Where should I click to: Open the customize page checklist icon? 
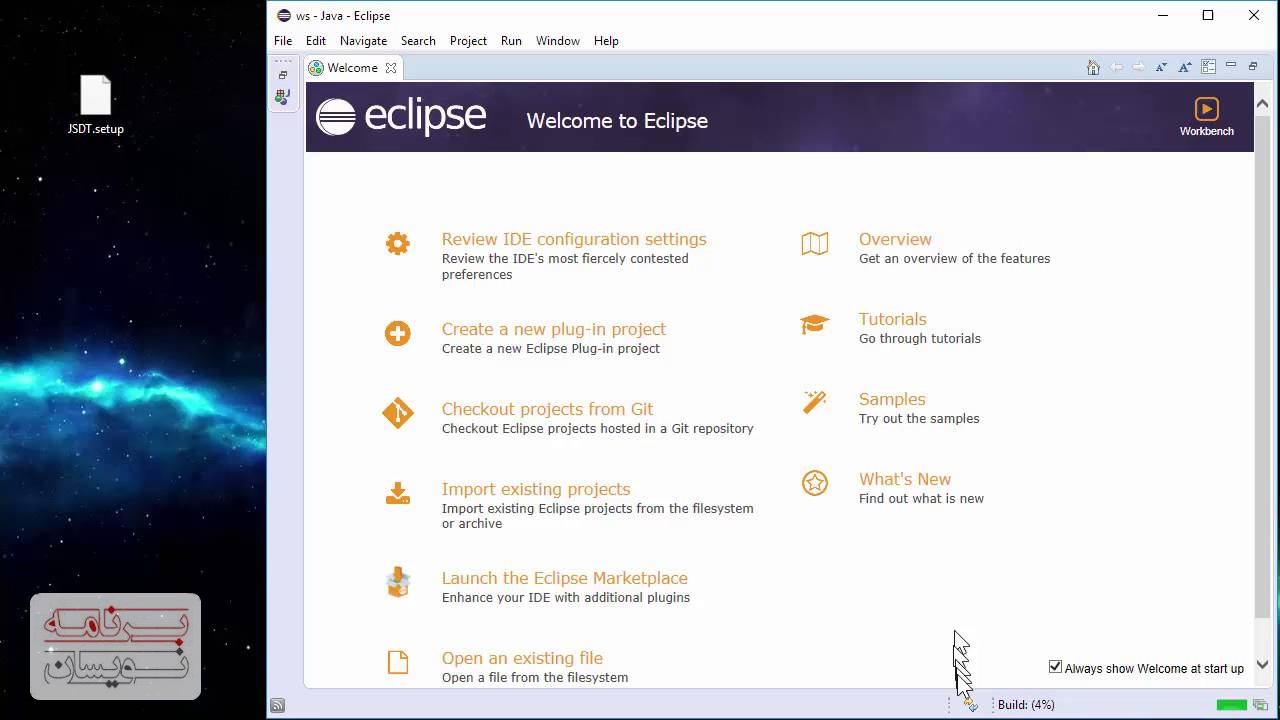(x=1208, y=67)
